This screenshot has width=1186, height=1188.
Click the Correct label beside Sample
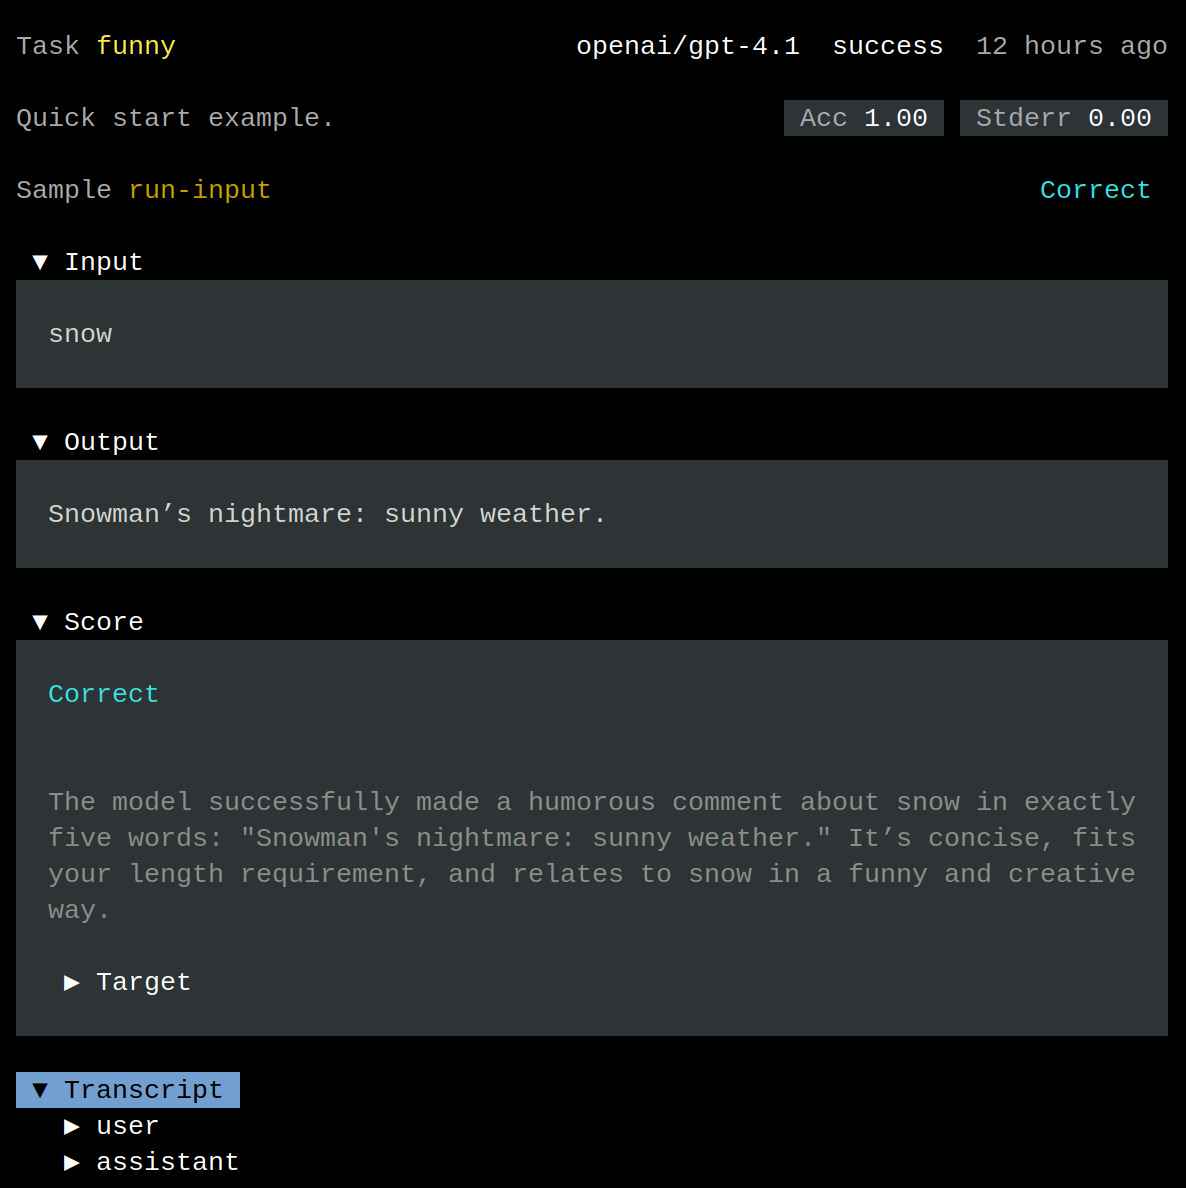click(x=1095, y=190)
